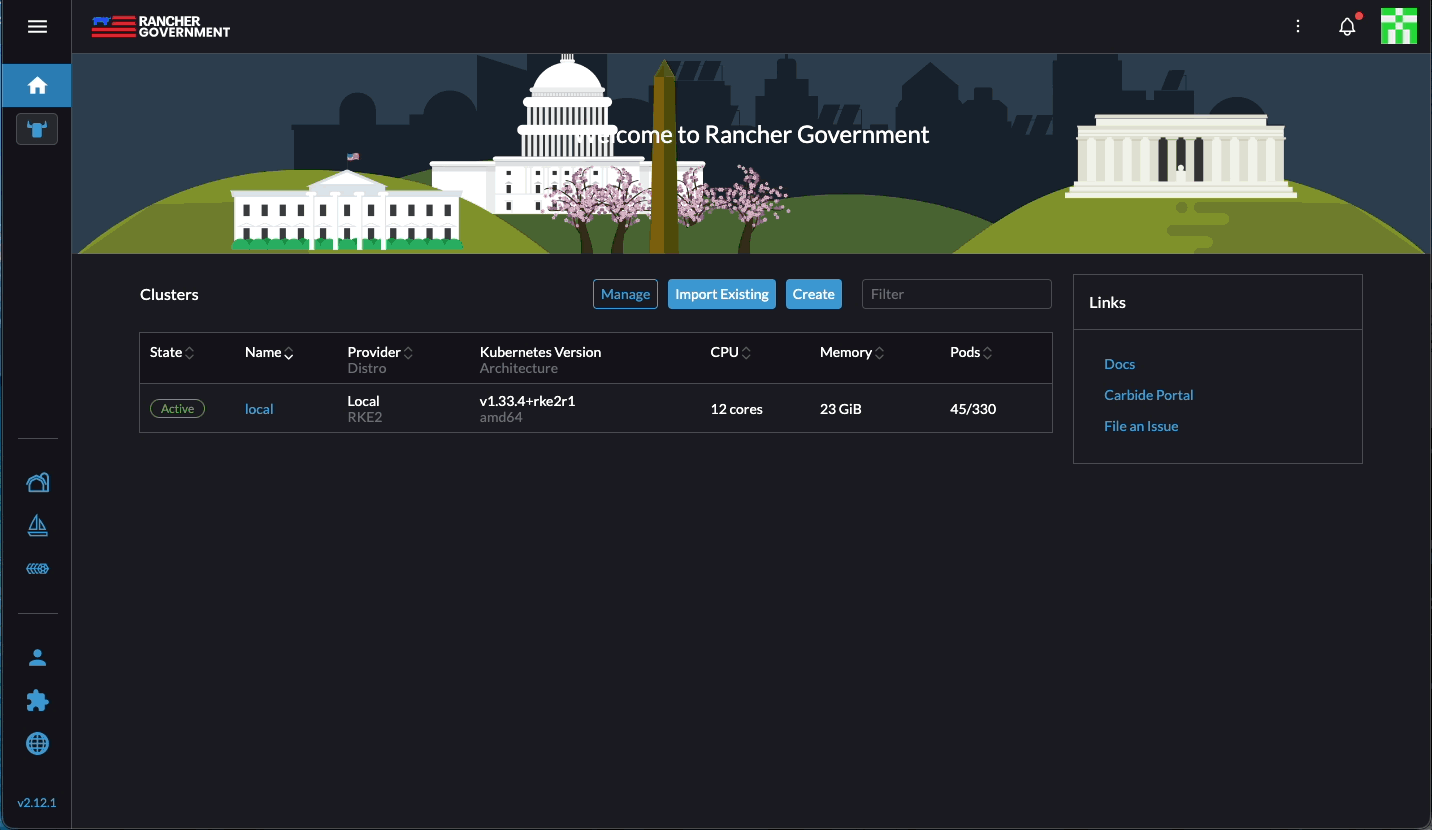Open the local cluster bull-head icon
The image size is (1432, 830).
click(x=37, y=129)
